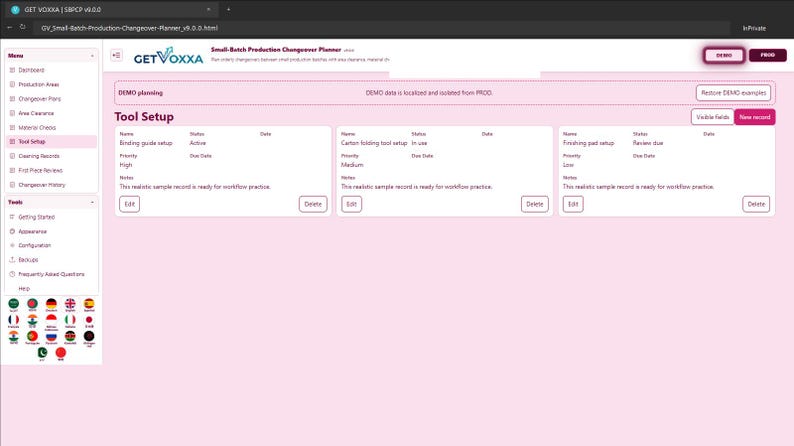
Task: Click the browser reload icon
Action: pyautogui.click(x=23, y=28)
